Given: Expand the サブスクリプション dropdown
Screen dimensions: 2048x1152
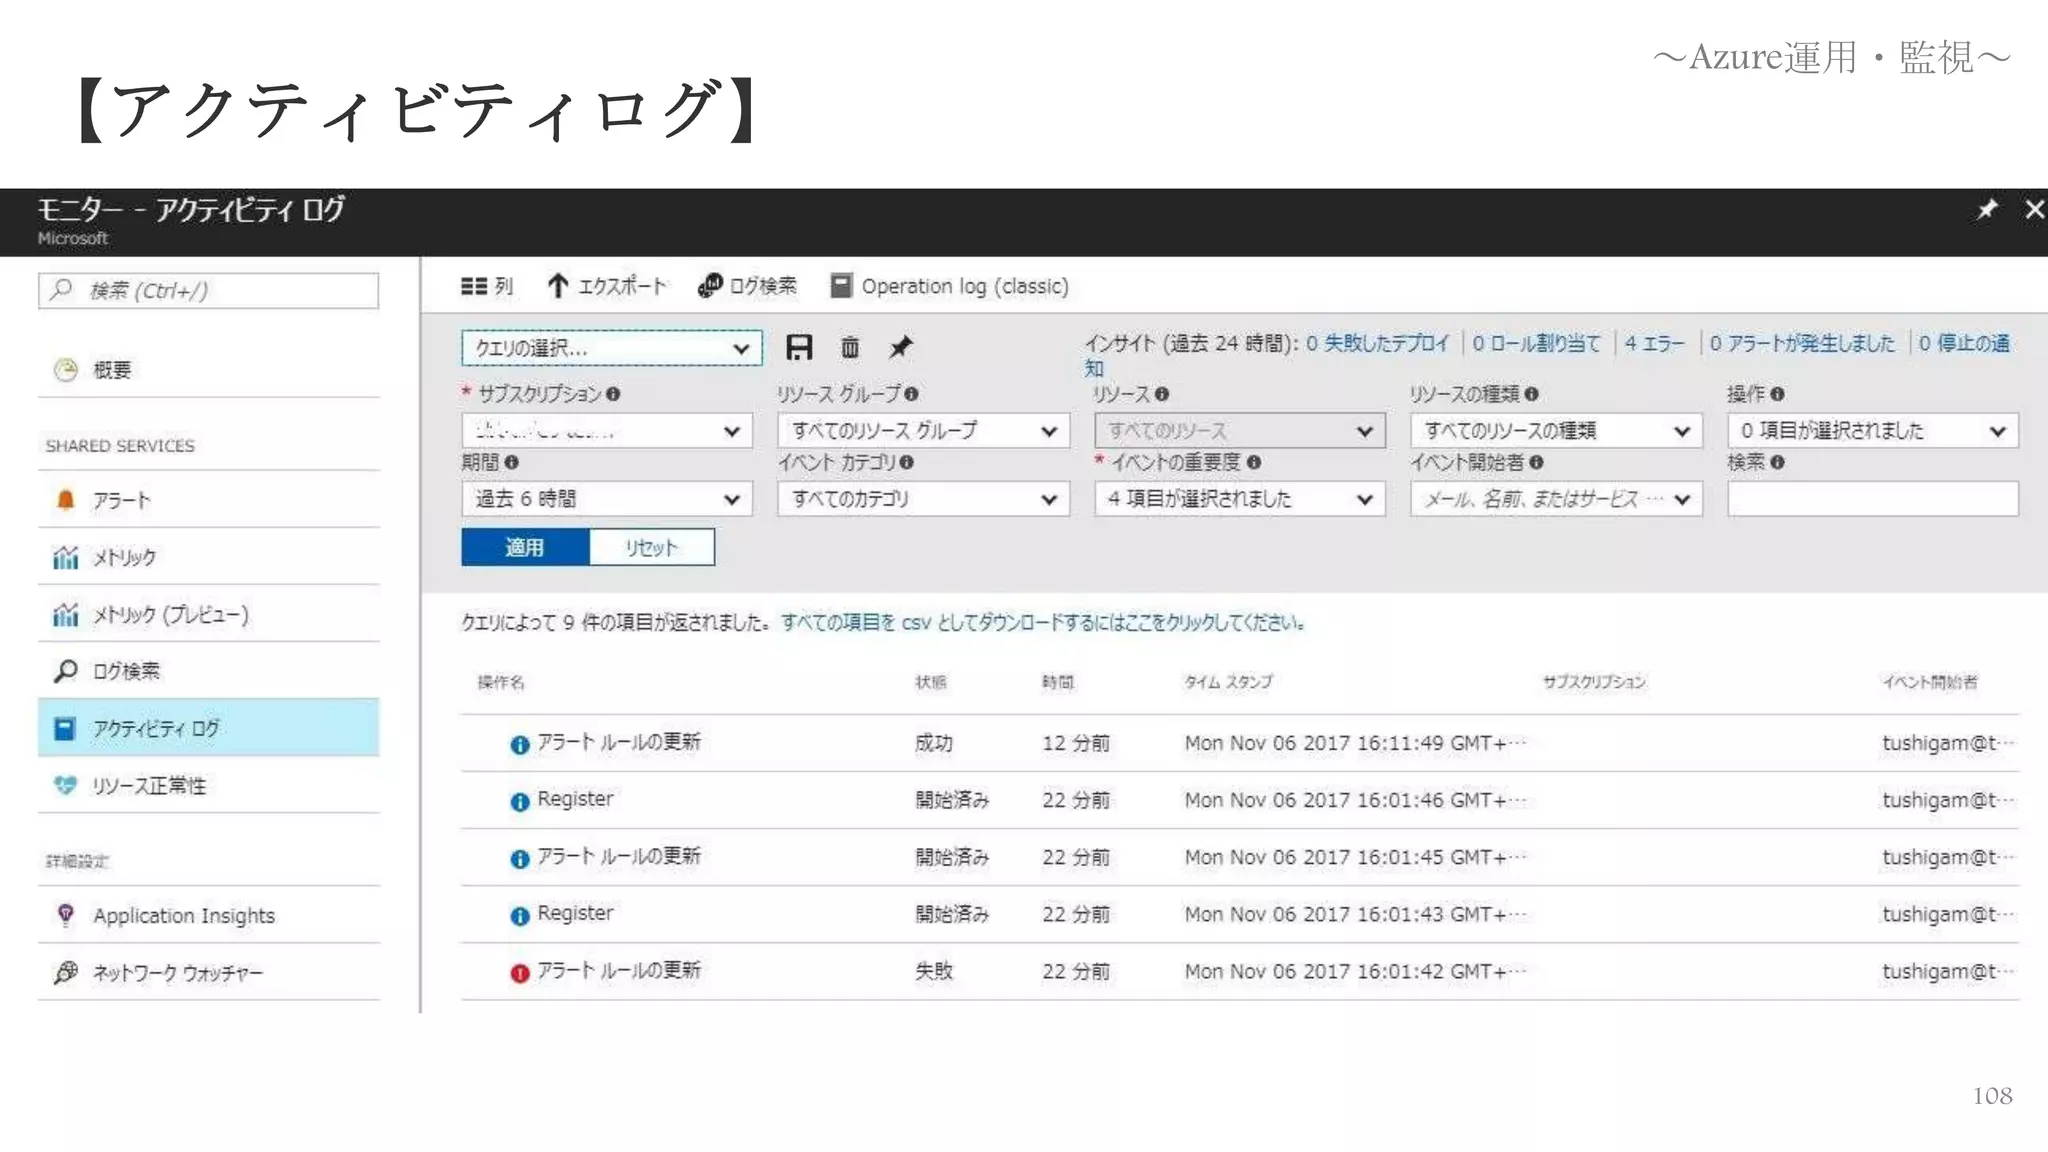Looking at the screenshot, I should tap(607, 431).
